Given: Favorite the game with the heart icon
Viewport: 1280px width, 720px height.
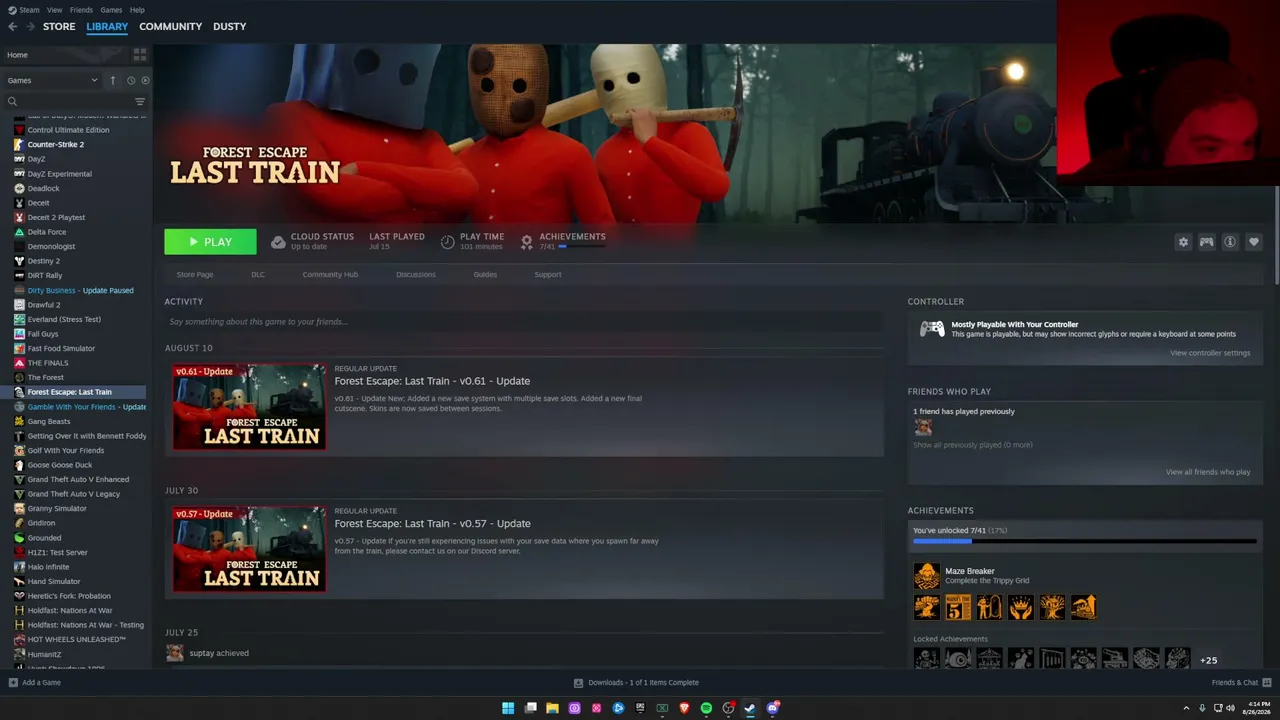Looking at the screenshot, I should (x=1254, y=242).
